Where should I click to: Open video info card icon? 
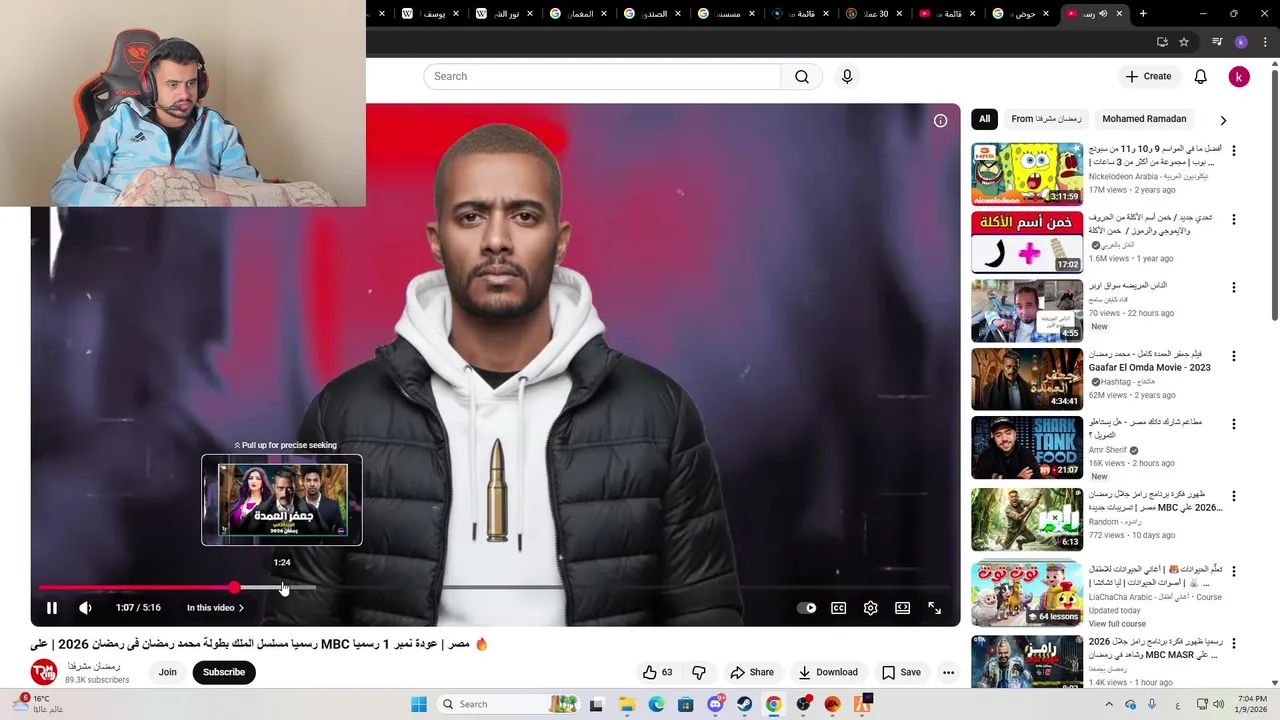tap(940, 121)
